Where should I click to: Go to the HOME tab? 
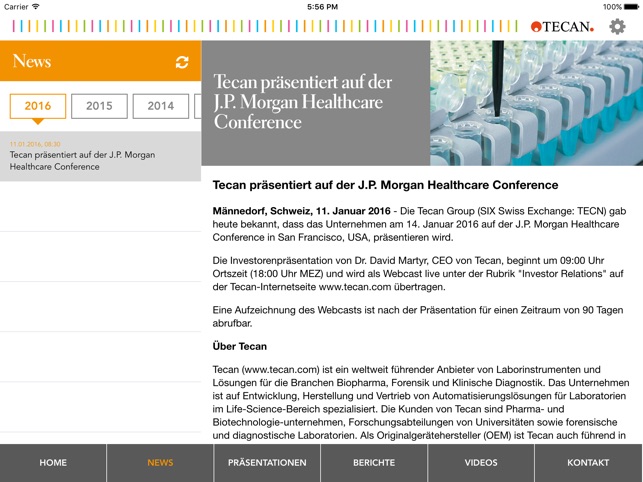tap(53, 463)
